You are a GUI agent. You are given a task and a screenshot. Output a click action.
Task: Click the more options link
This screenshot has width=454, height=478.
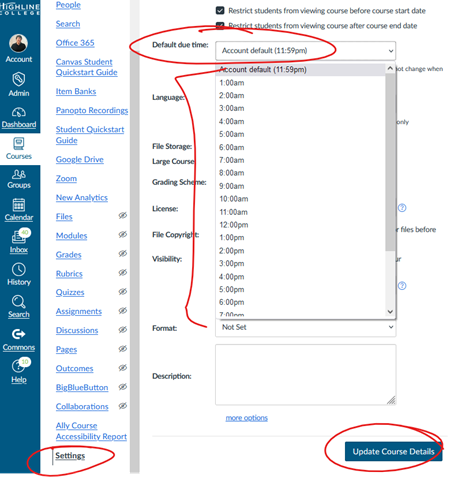[247, 418]
